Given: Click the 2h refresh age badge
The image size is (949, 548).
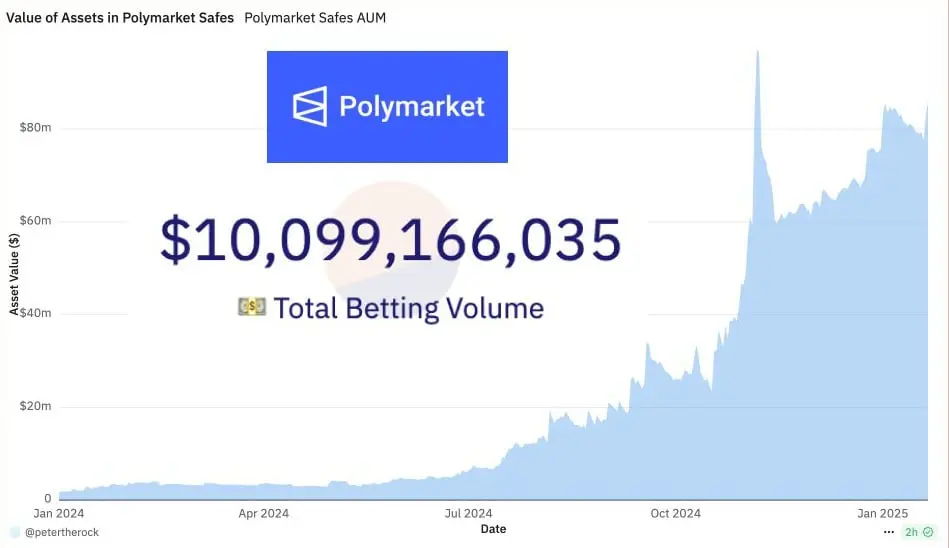Looking at the screenshot, I should 911,532.
